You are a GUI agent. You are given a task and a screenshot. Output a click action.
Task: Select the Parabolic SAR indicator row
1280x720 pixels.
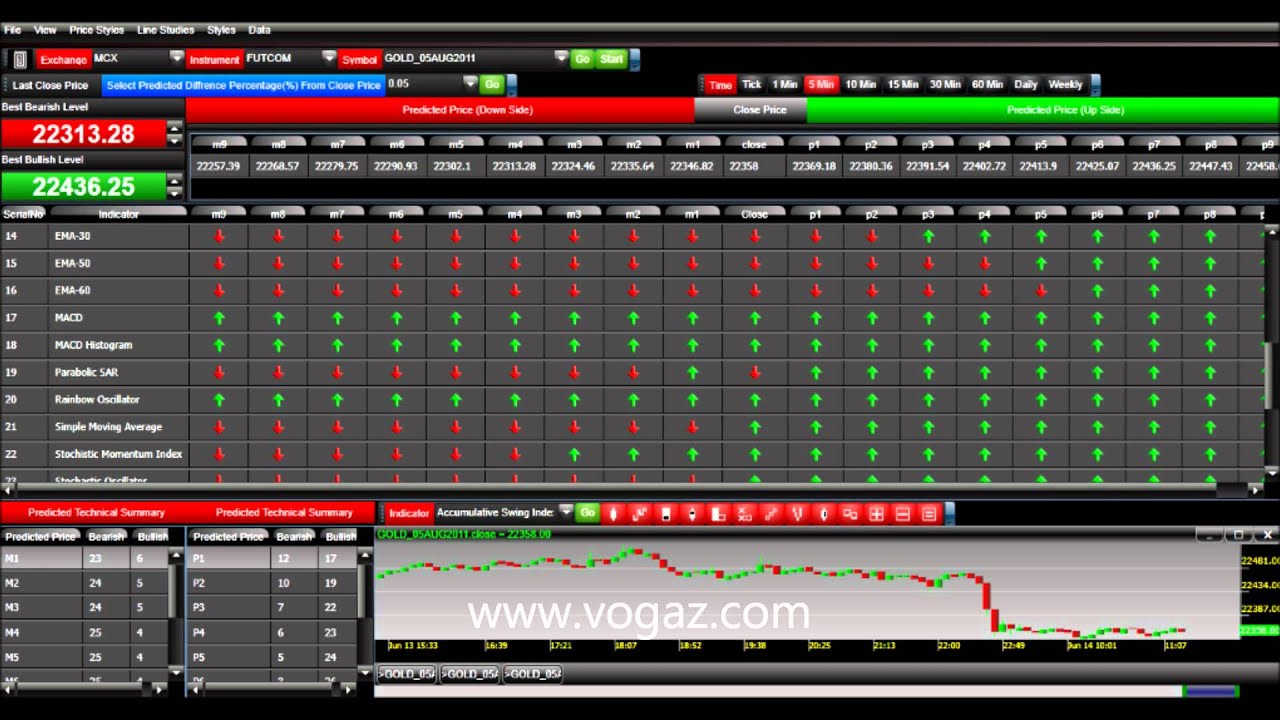(x=632, y=372)
